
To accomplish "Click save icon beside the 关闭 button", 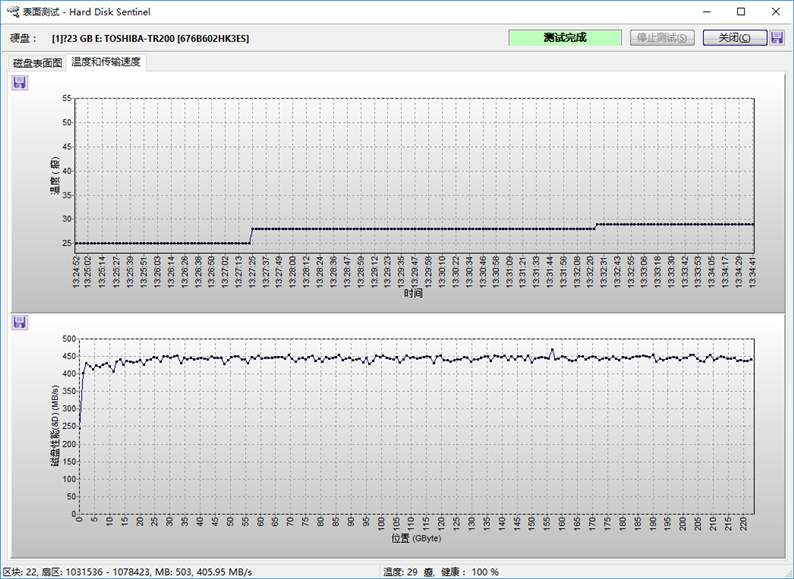I will (x=777, y=38).
